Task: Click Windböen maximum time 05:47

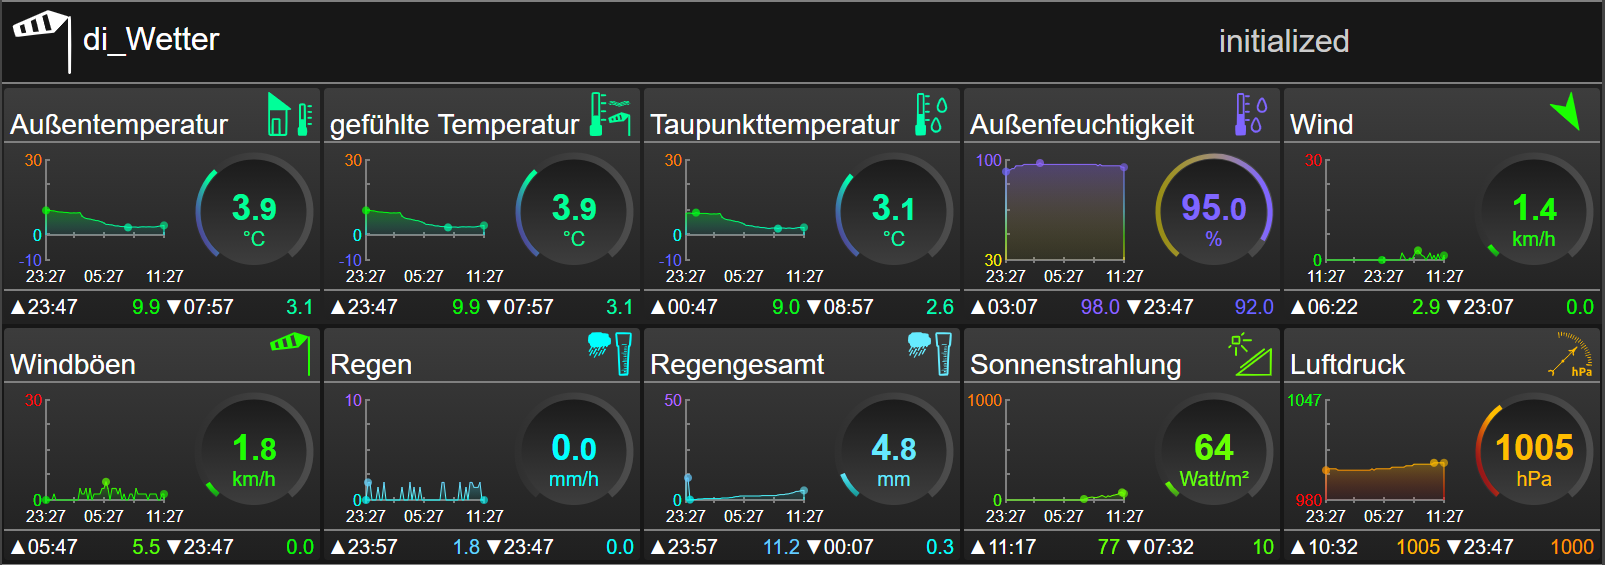Action: click(52, 547)
